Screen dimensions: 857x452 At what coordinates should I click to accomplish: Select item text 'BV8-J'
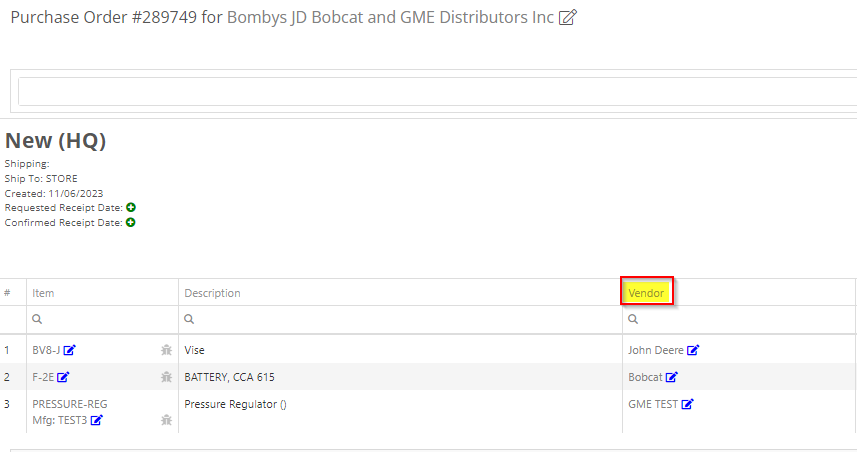pyautogui.click(x=46, y=350)
